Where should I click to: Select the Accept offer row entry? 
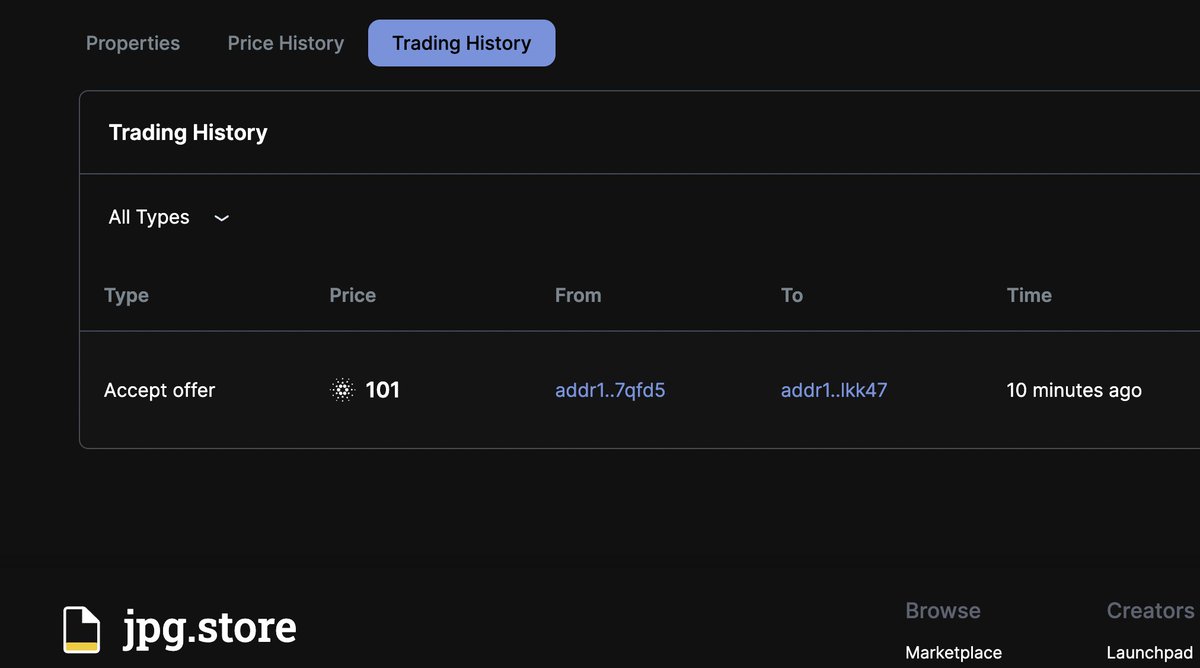(x=160, y=390)
